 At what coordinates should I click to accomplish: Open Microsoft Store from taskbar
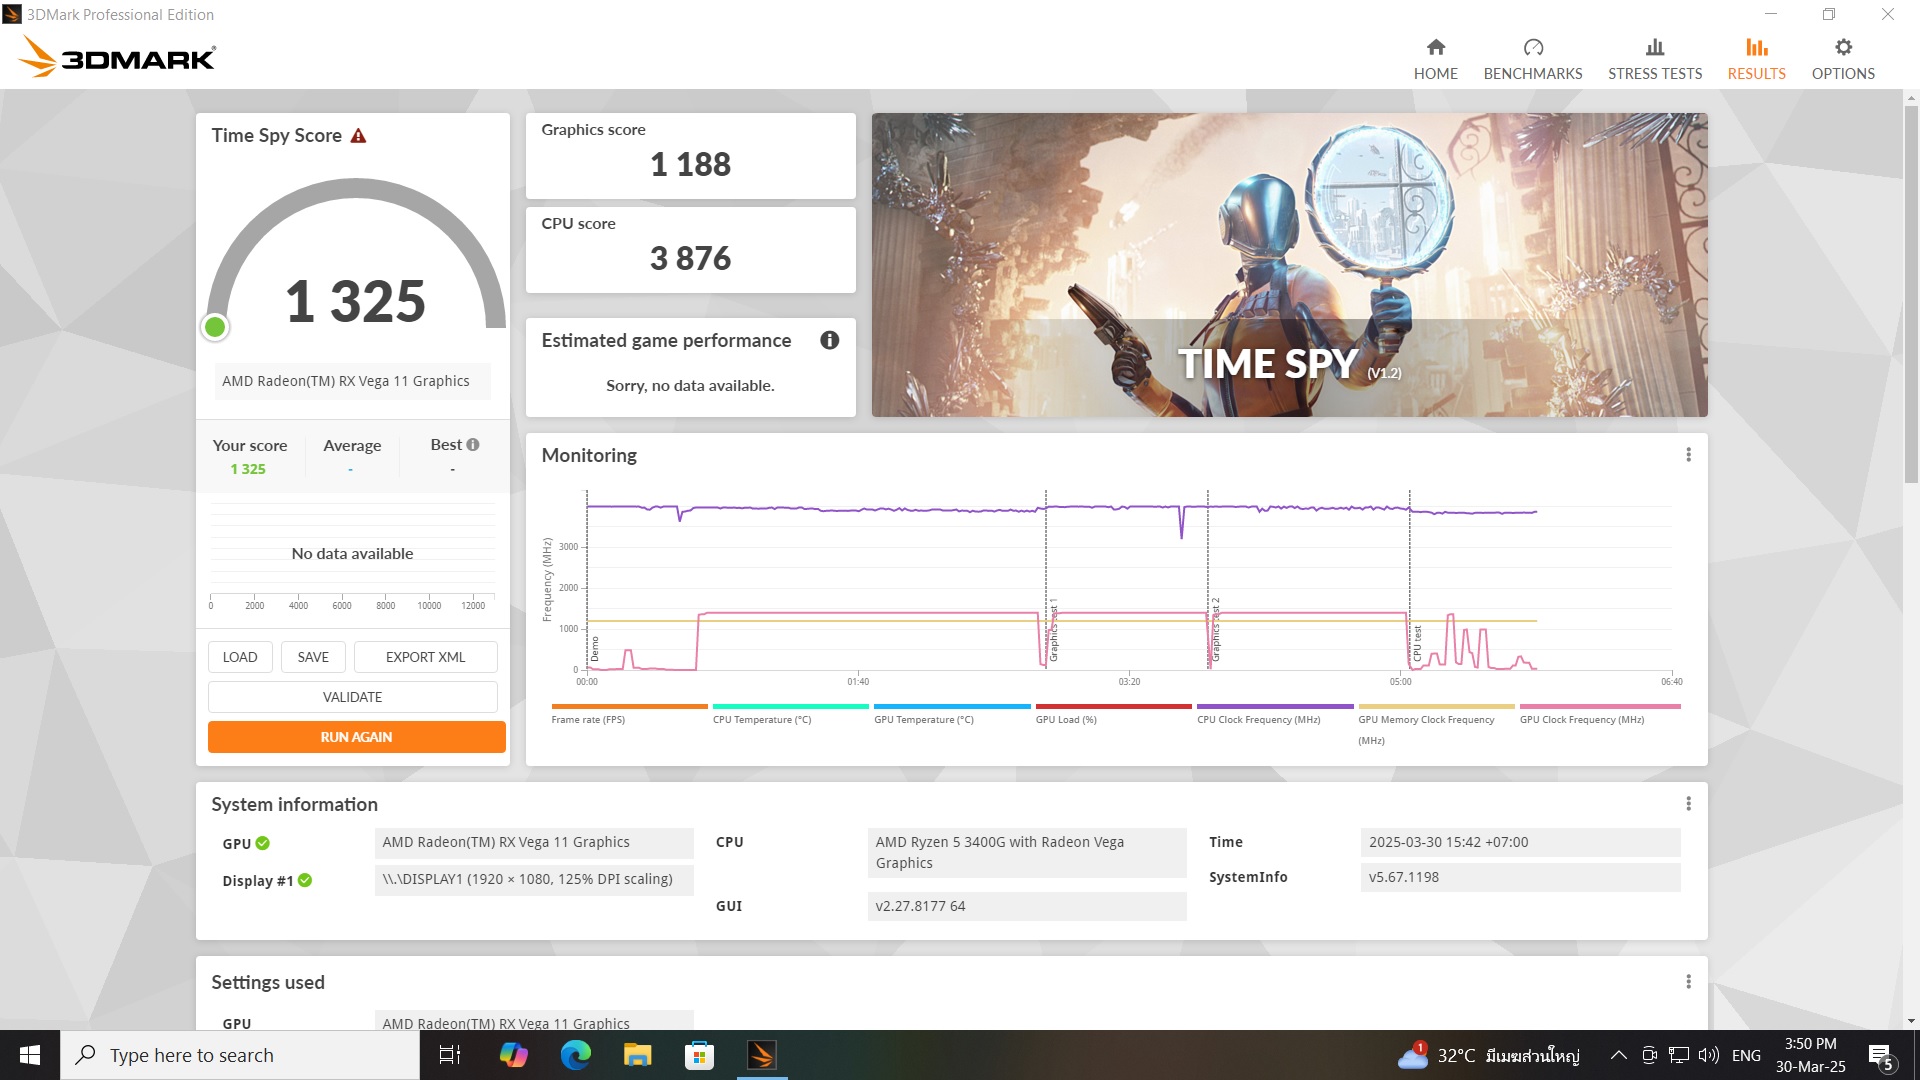(x=699, y=1055)
